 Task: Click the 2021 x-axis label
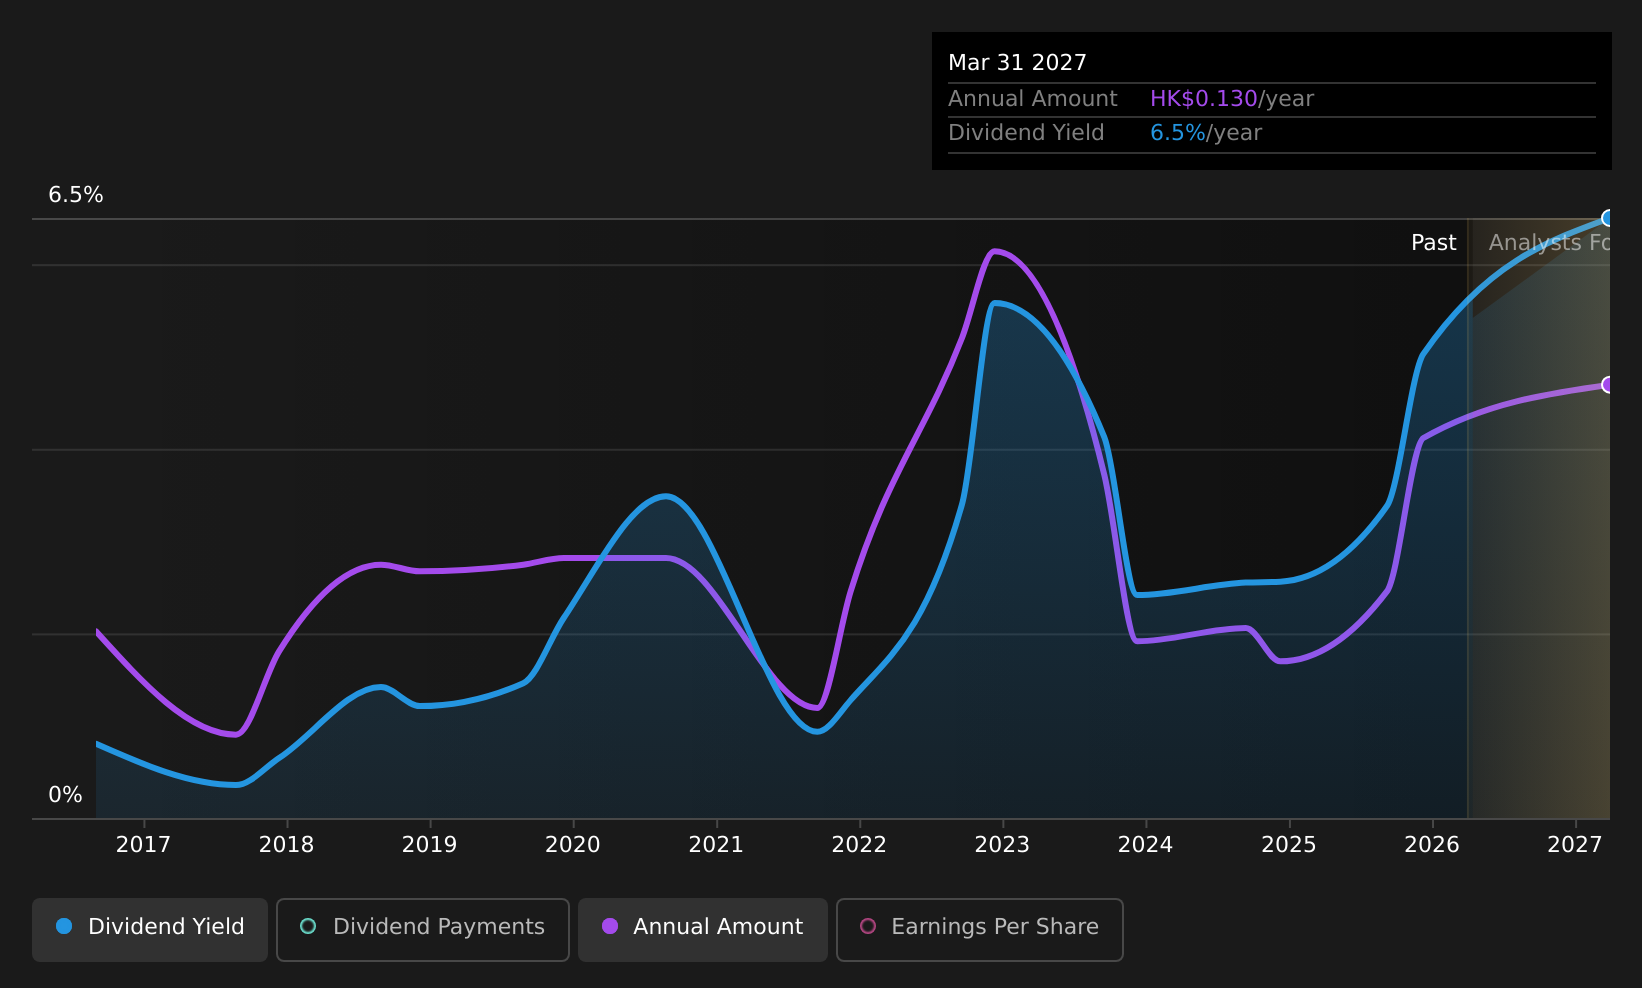coord(716,845)
